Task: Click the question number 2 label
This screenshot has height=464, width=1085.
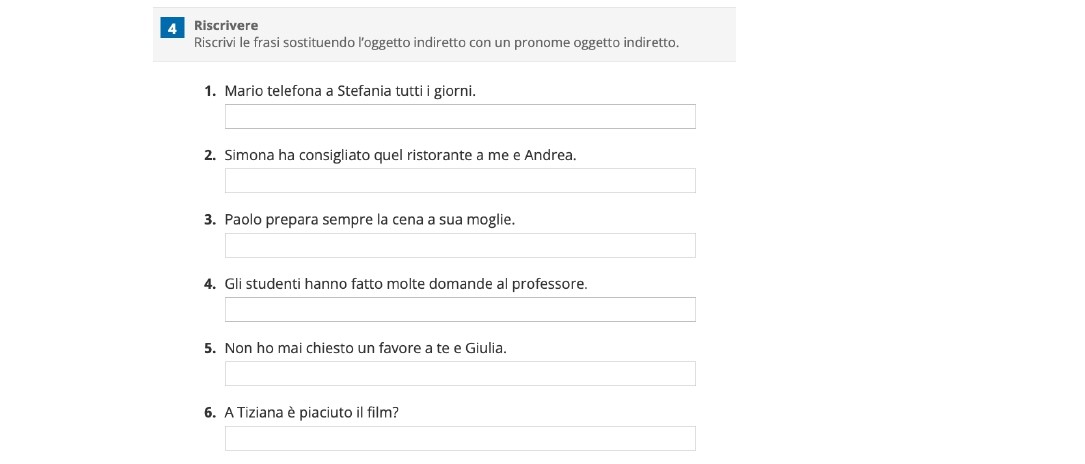Action: [x=210, y=156]
